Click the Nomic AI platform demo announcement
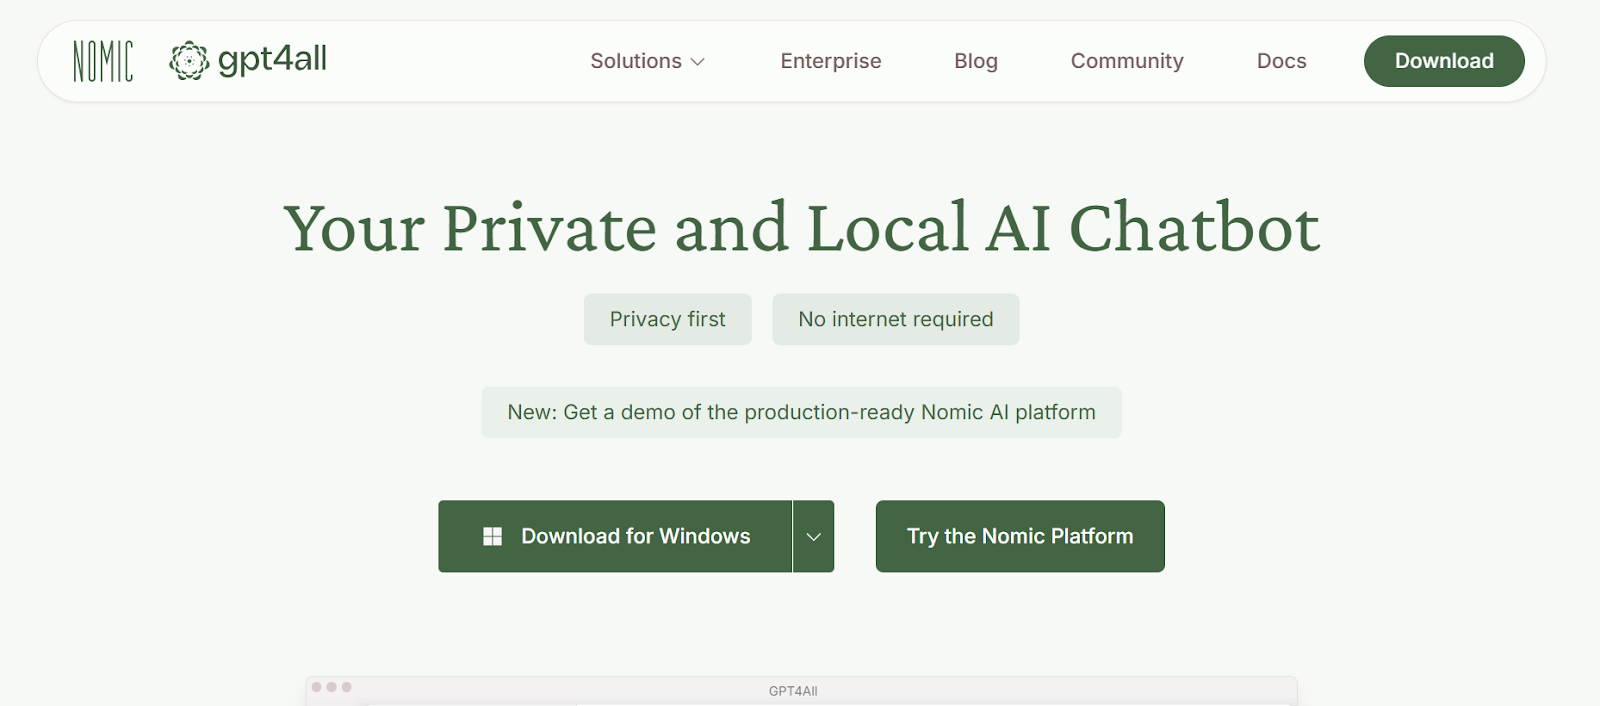1600x706 pixels. pyautogui.click(x=801, y=412)
